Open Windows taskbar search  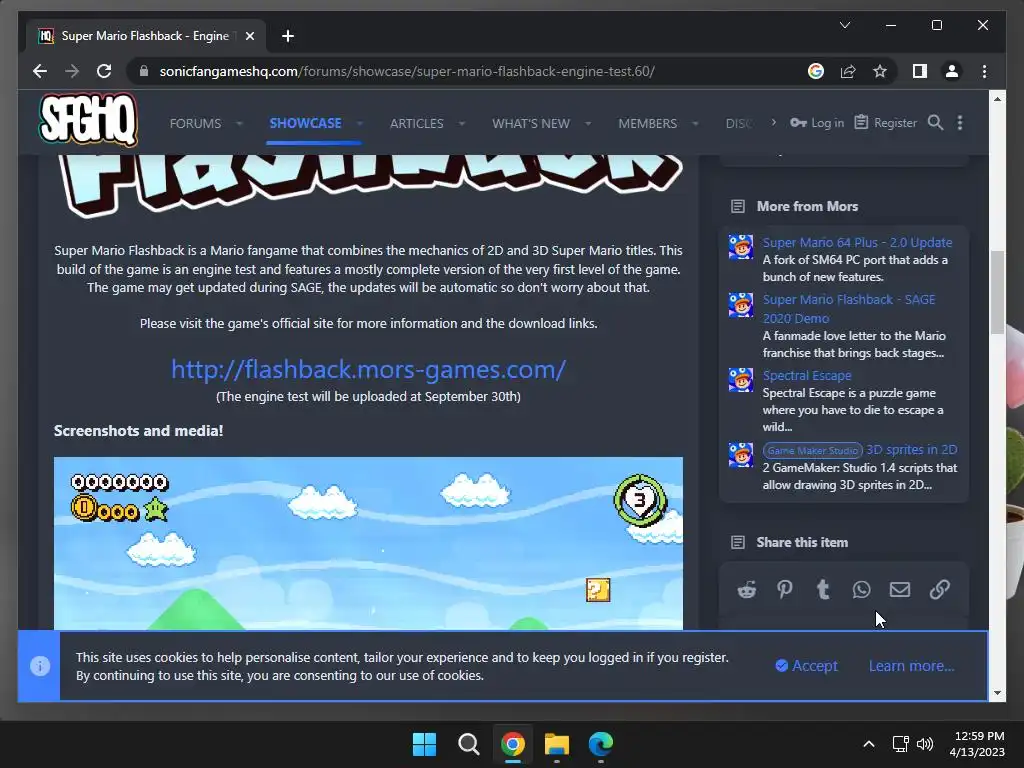pyautogui.click(x=469, y=744)
